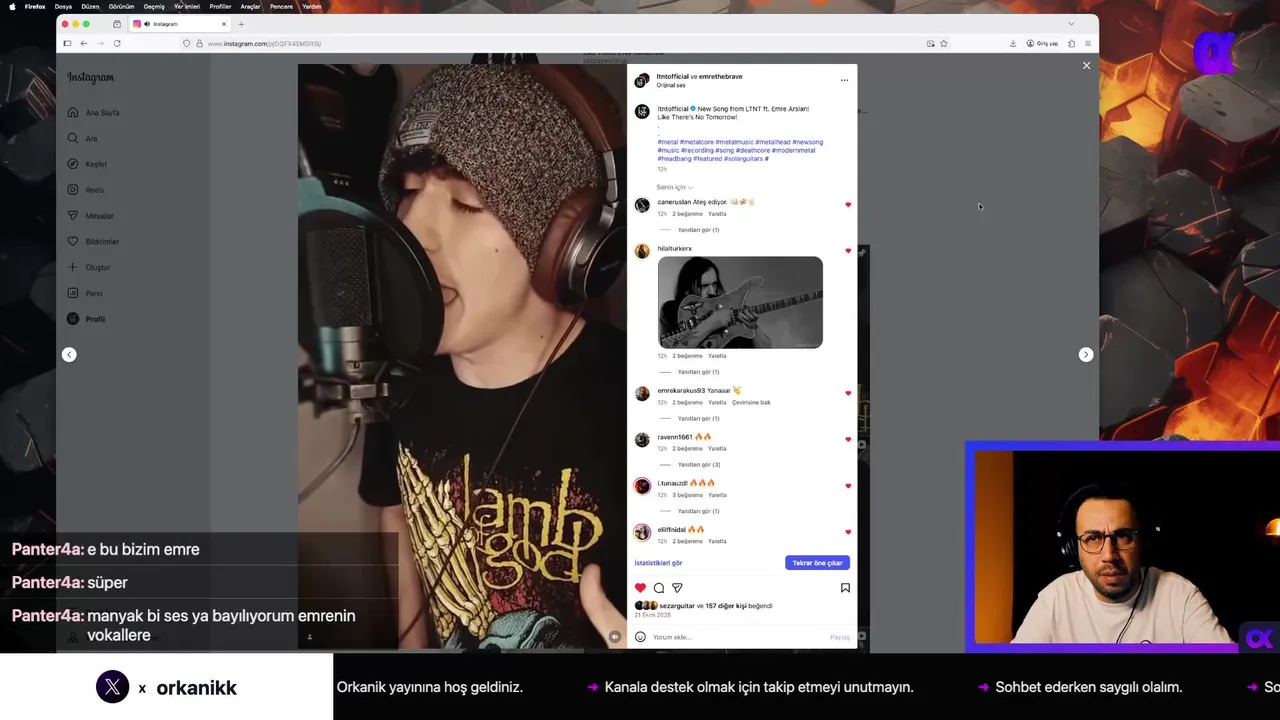The image size is (1280, 720).
Task: Toggle like on canerusian comment
Action: 848,205
